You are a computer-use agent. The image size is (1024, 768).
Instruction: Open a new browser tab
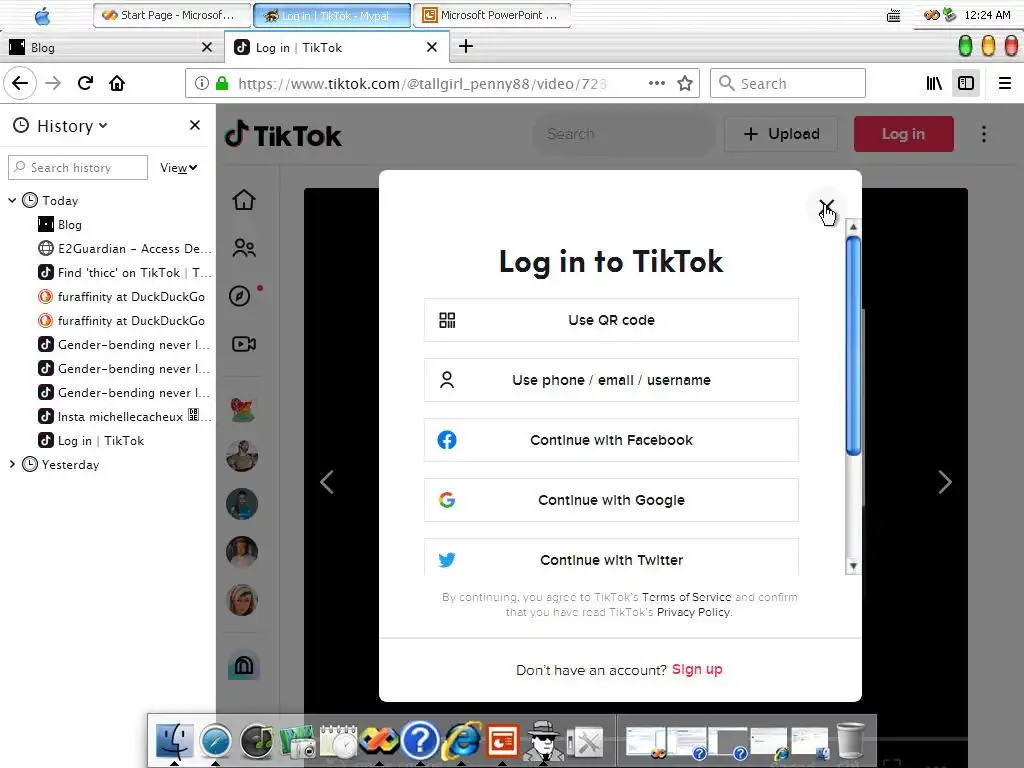tap(466, 46)
